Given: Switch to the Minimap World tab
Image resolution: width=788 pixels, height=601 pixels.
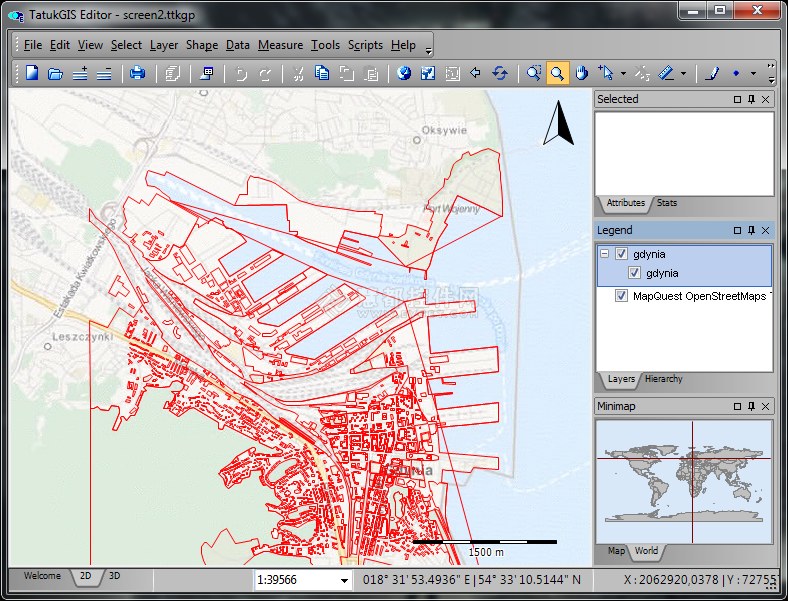Looking at the screenshot, I should coord(646,551).
